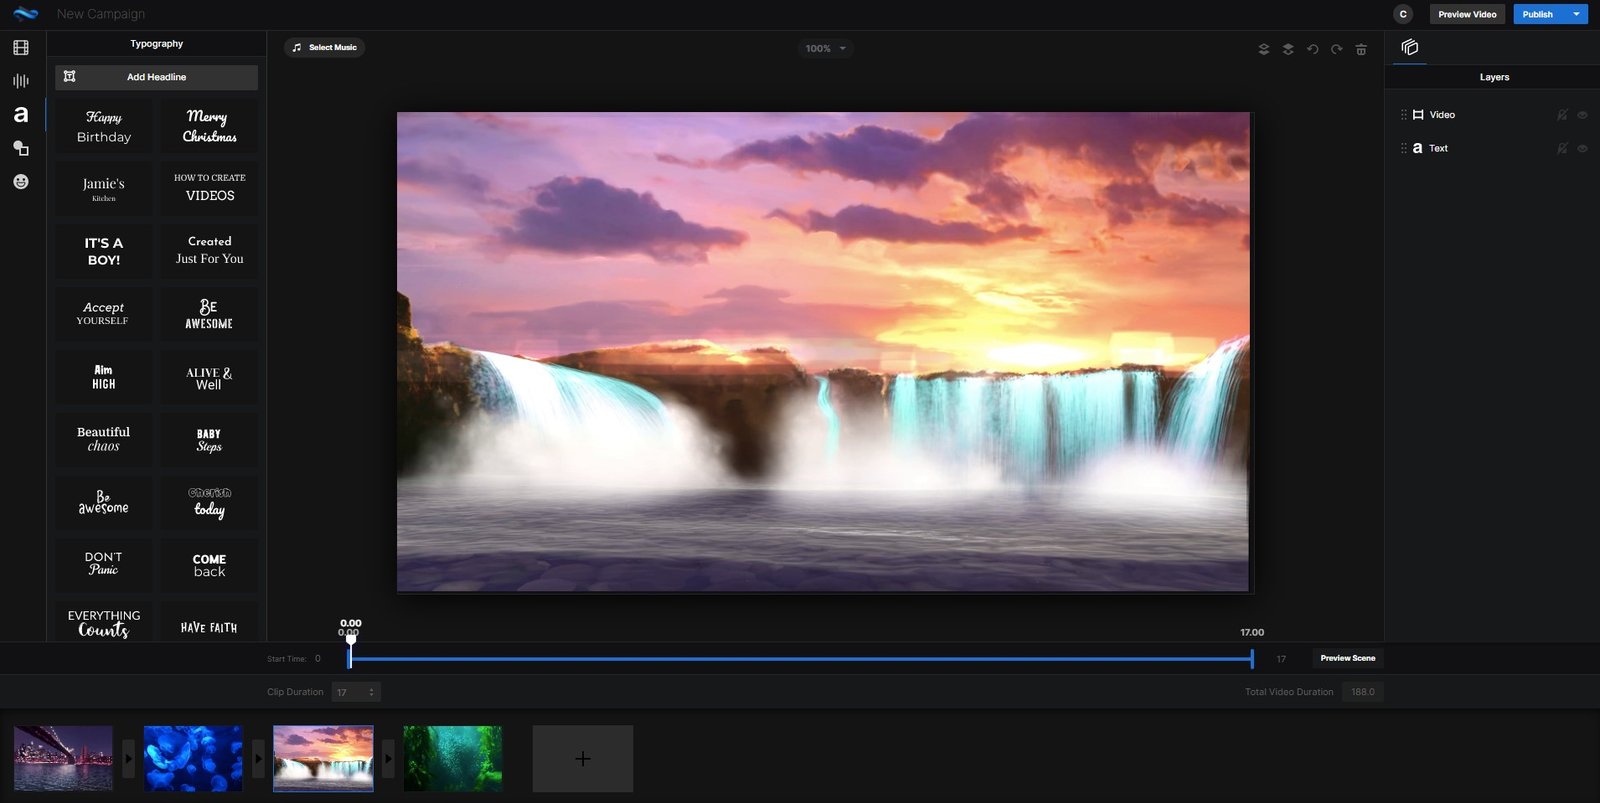Click the redo arrow icon
This screenshot has width=1600, height=803.
tap(1336, 49)
